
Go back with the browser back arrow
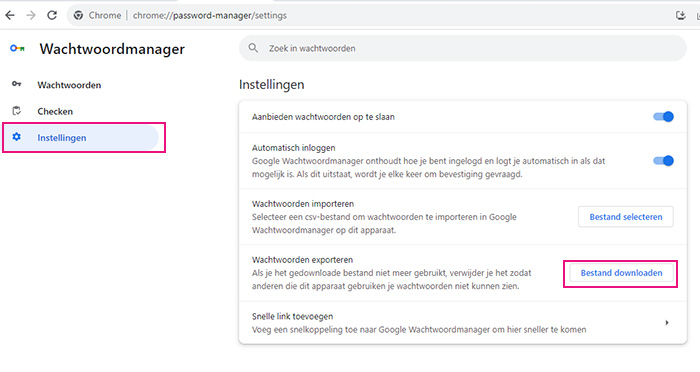click(x=10, y=15)
